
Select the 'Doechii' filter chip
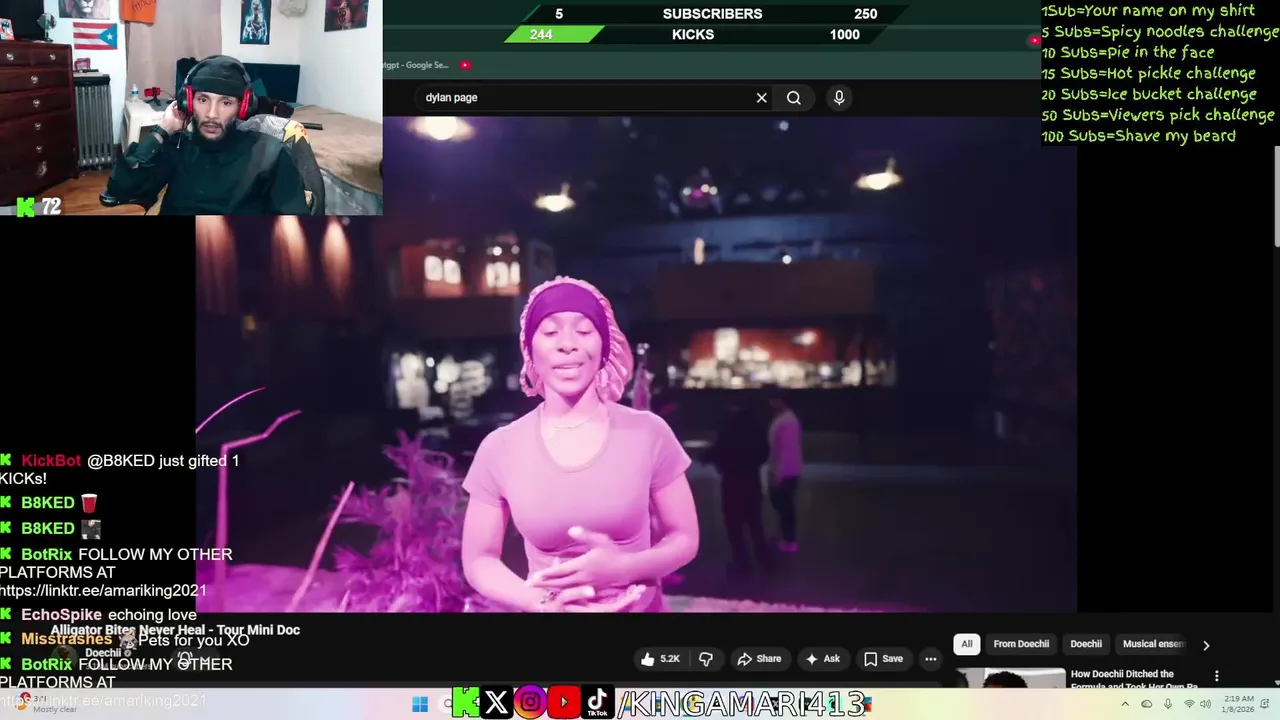pyautogui.click(x=1086, y=644)
